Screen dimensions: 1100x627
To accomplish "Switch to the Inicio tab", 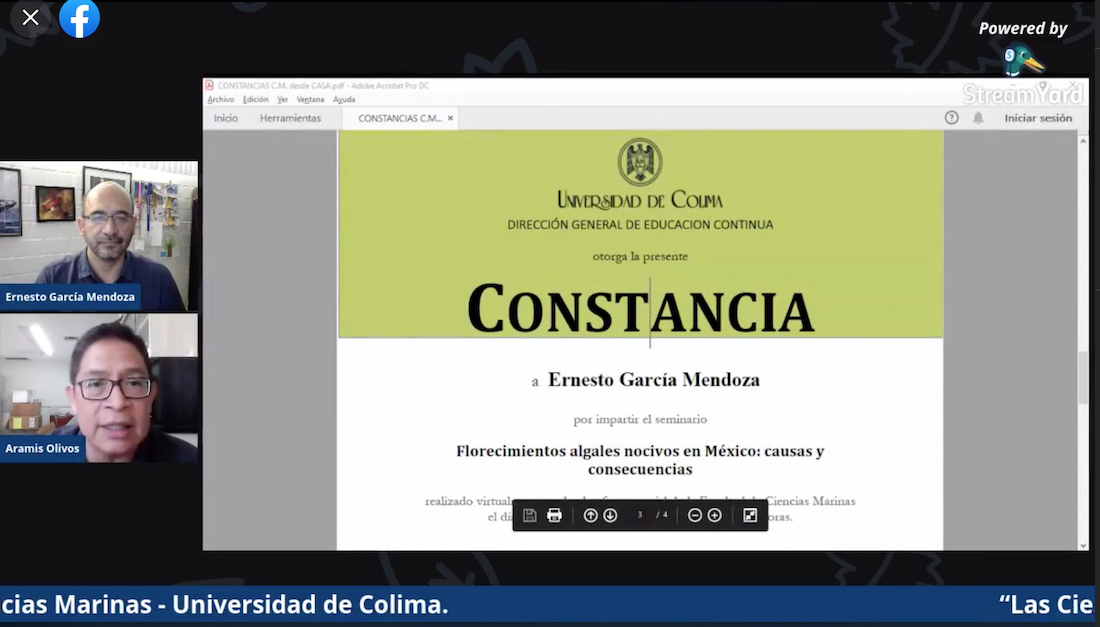I will 226,118.
